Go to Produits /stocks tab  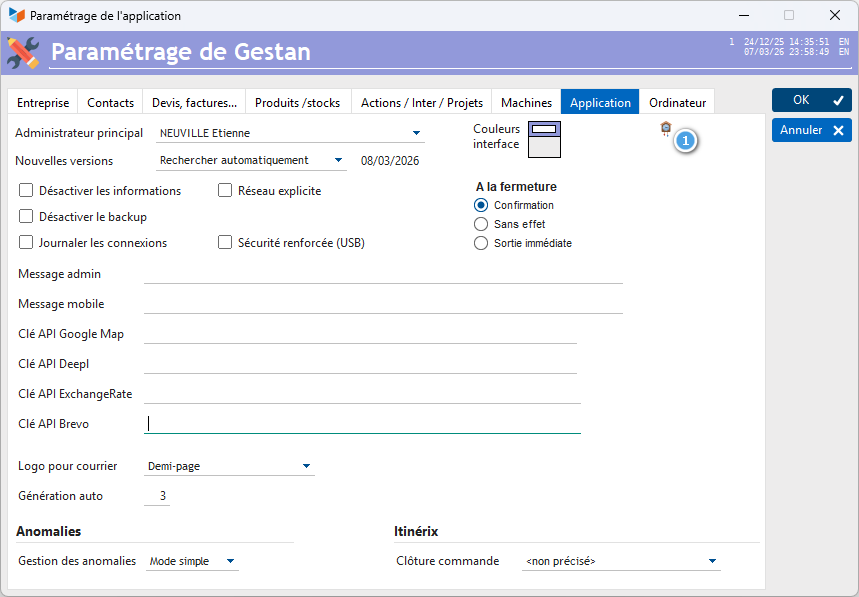point(297,103)
